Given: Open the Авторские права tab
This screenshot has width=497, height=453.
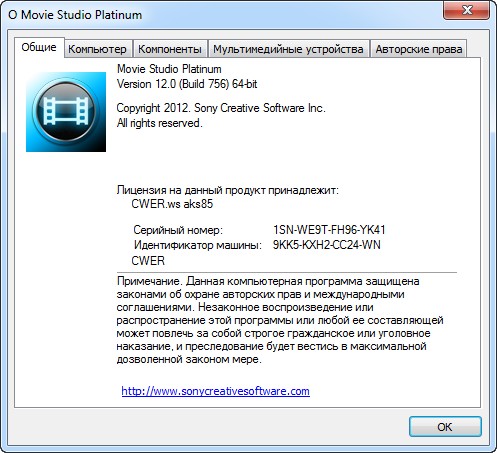Looking at the screenshot, I should [x=419, y=49].
